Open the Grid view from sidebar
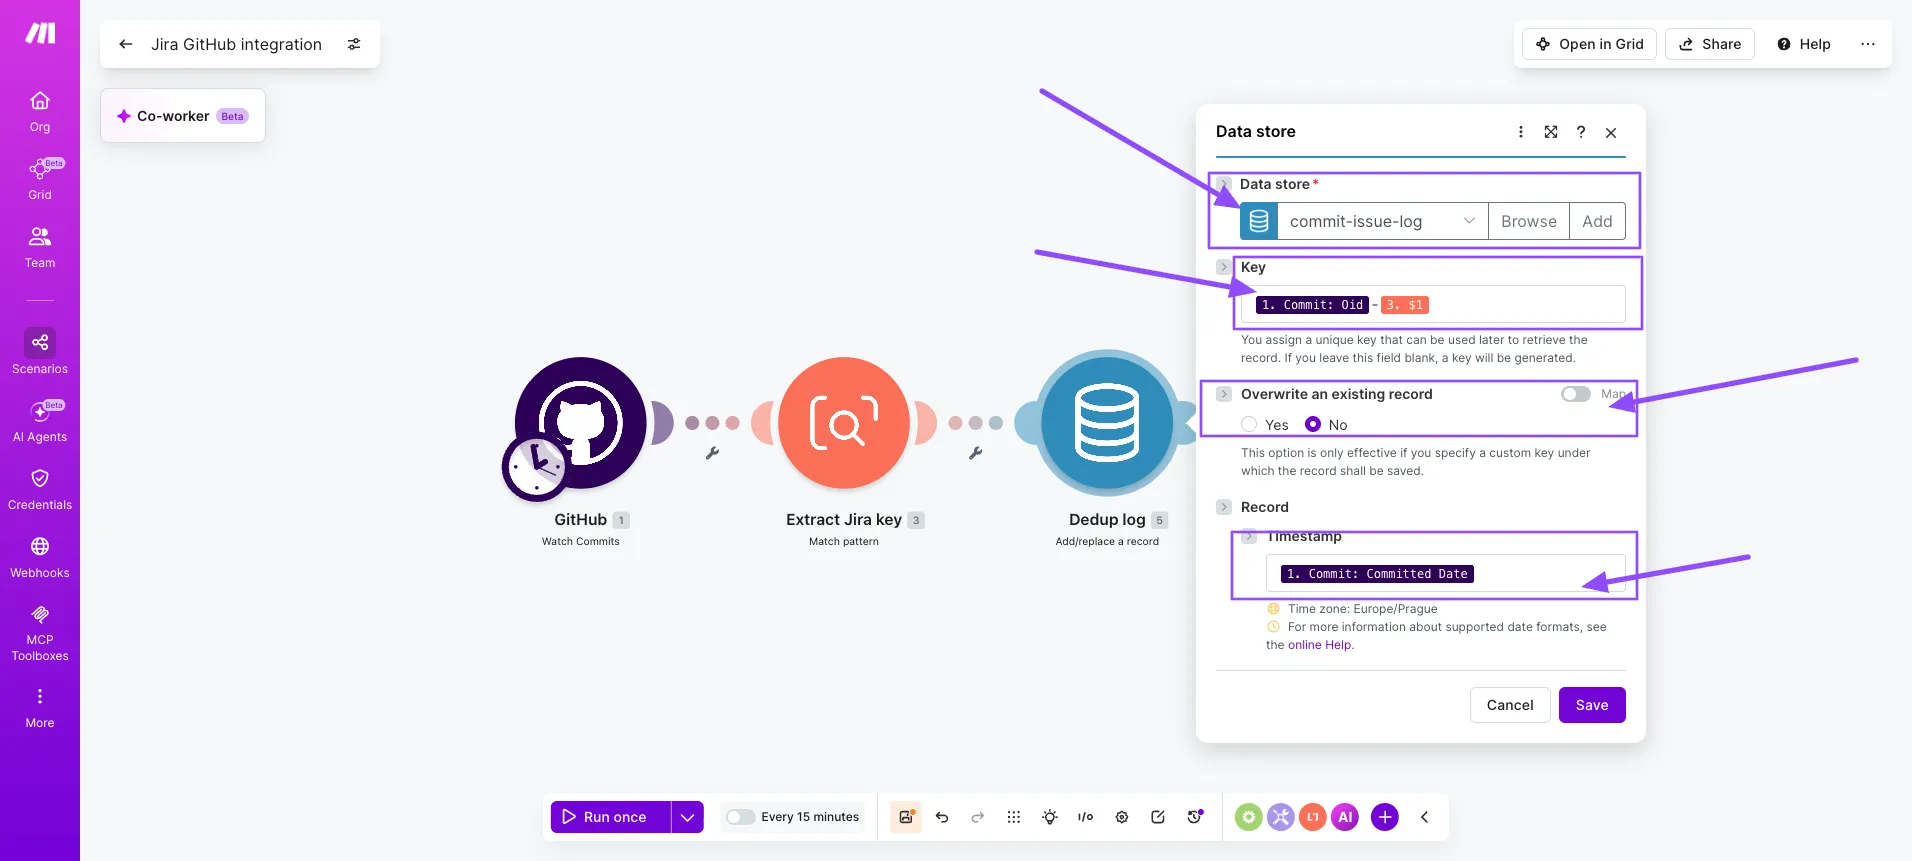The height and width of the screenshot is (861, 1912). click(40, 179)
